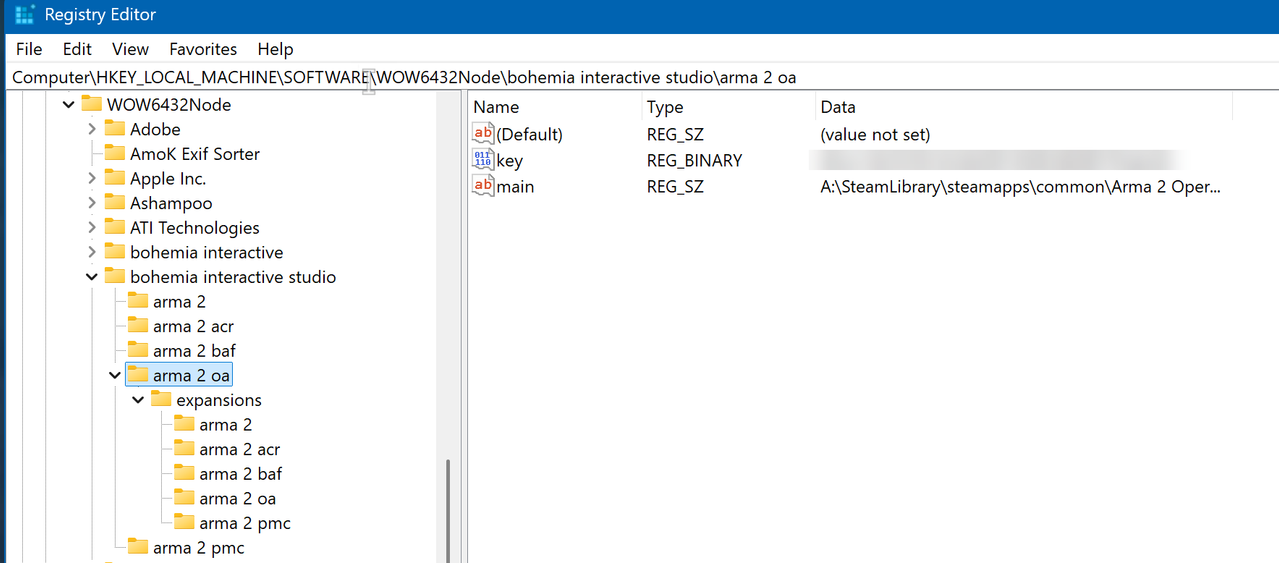1279x563 pixels.
Task: Click the arma 2 pmc folder icon under expansions
Action: [x=184, y=523]
